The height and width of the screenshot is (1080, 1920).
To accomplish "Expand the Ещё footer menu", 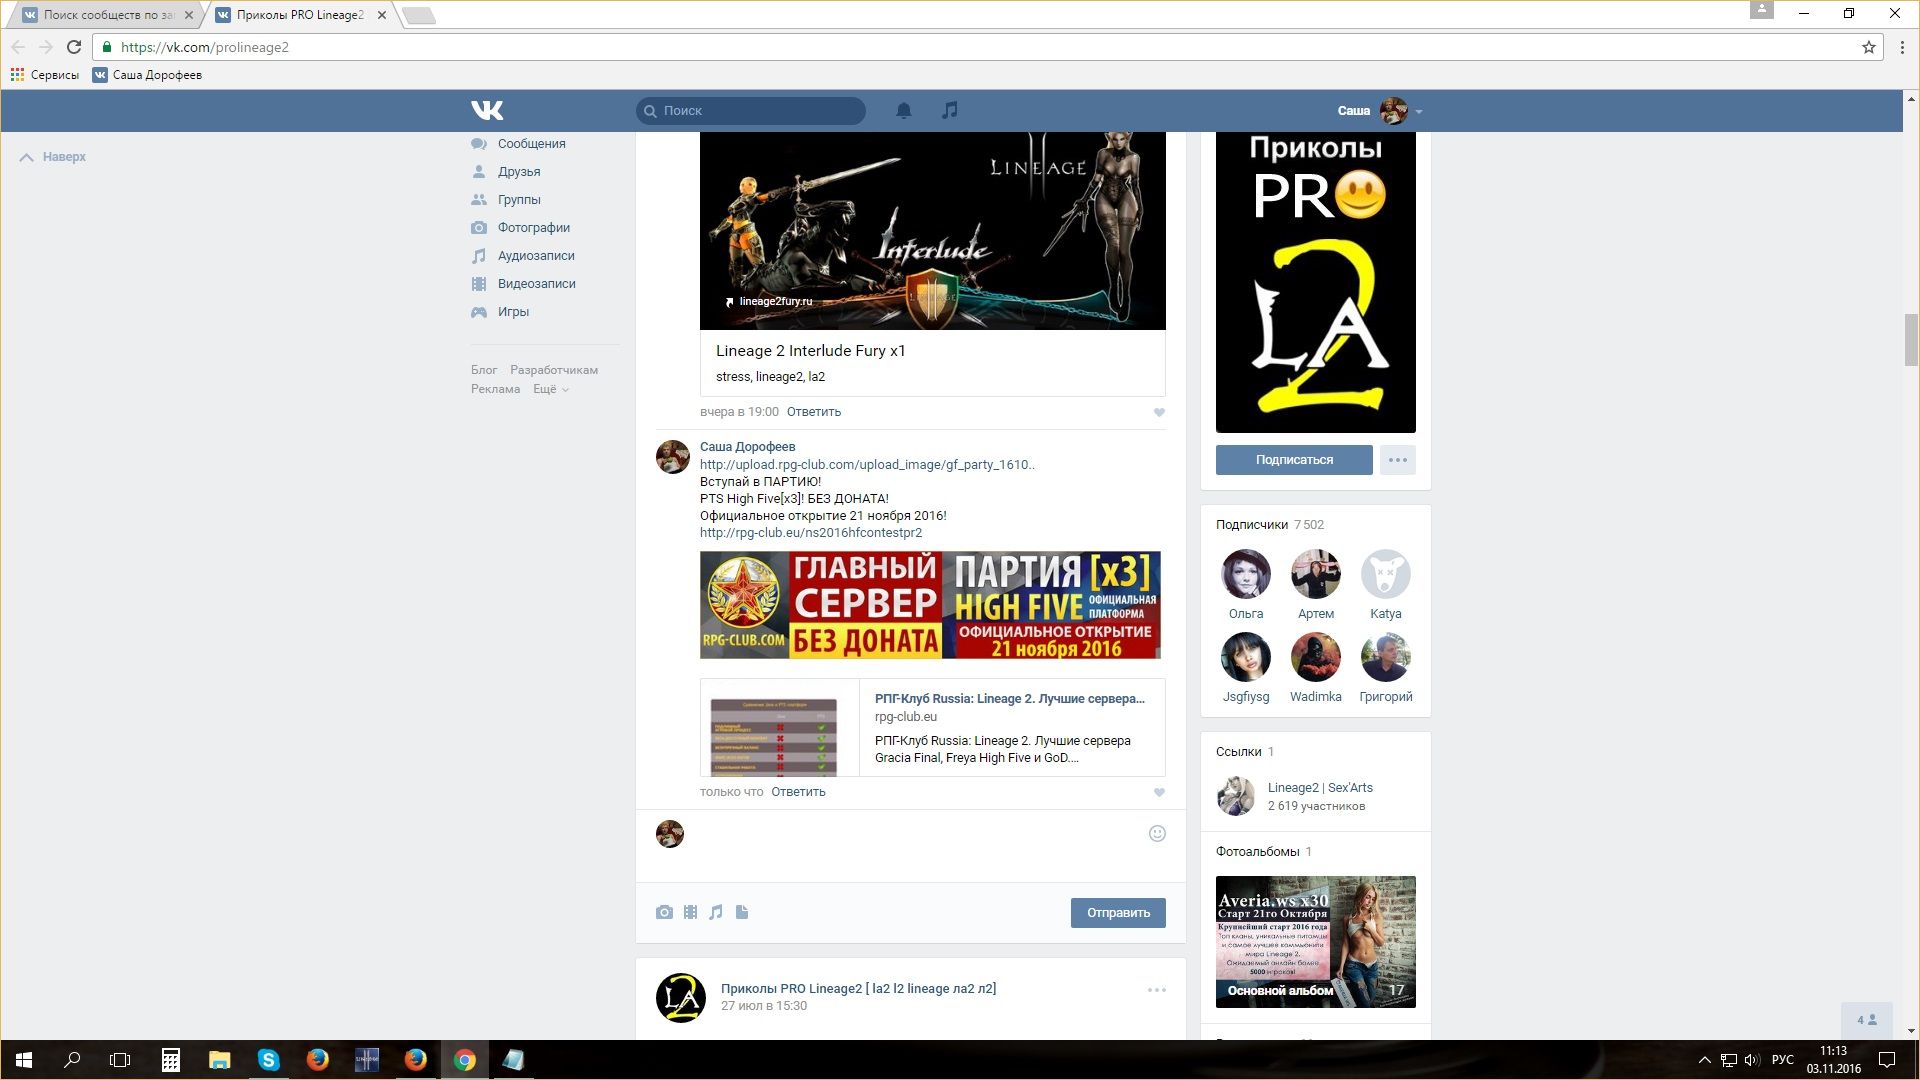I will click(x=550, y=389).
